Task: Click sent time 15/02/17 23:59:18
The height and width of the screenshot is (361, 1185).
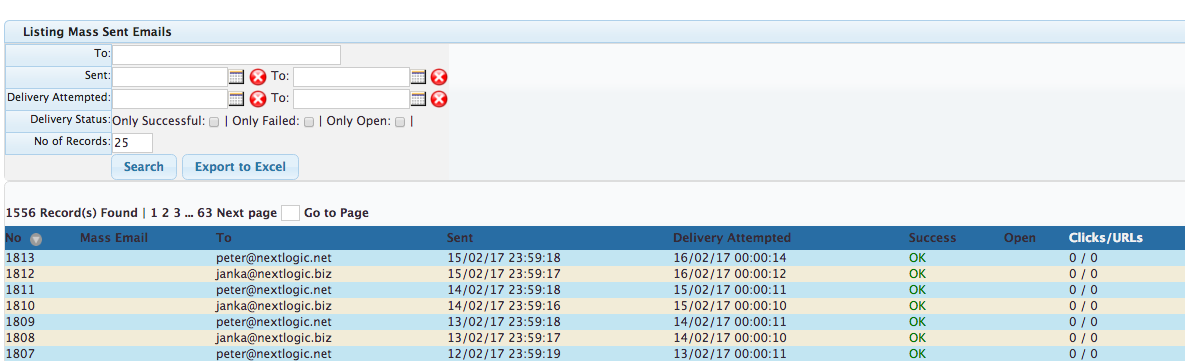Action: click(x=504, y=258)
